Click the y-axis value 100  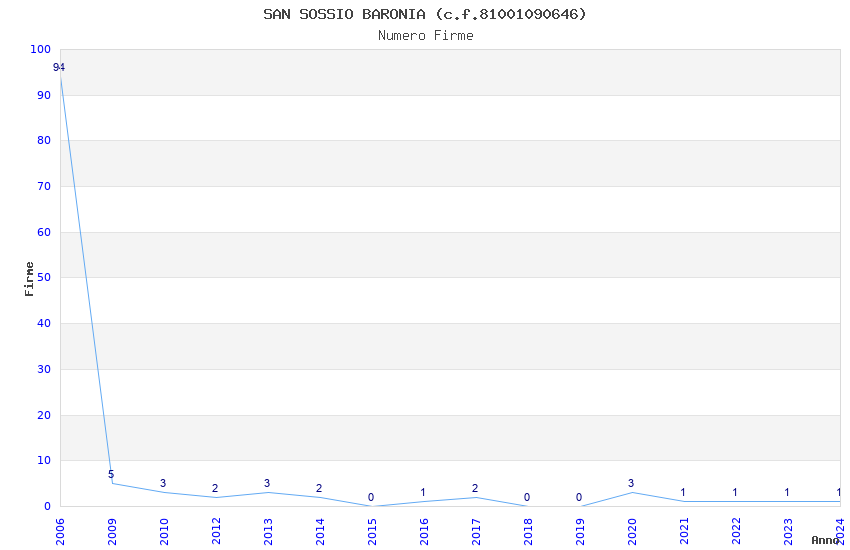(41, 49)
